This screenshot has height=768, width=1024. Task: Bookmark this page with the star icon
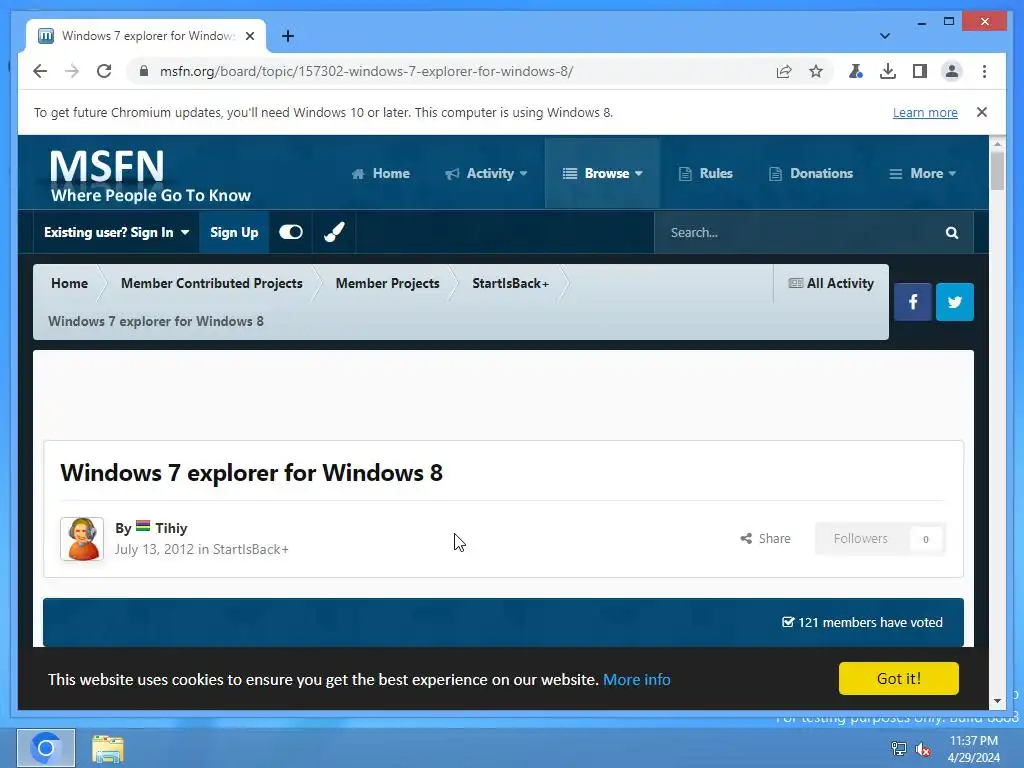(816, 71)
